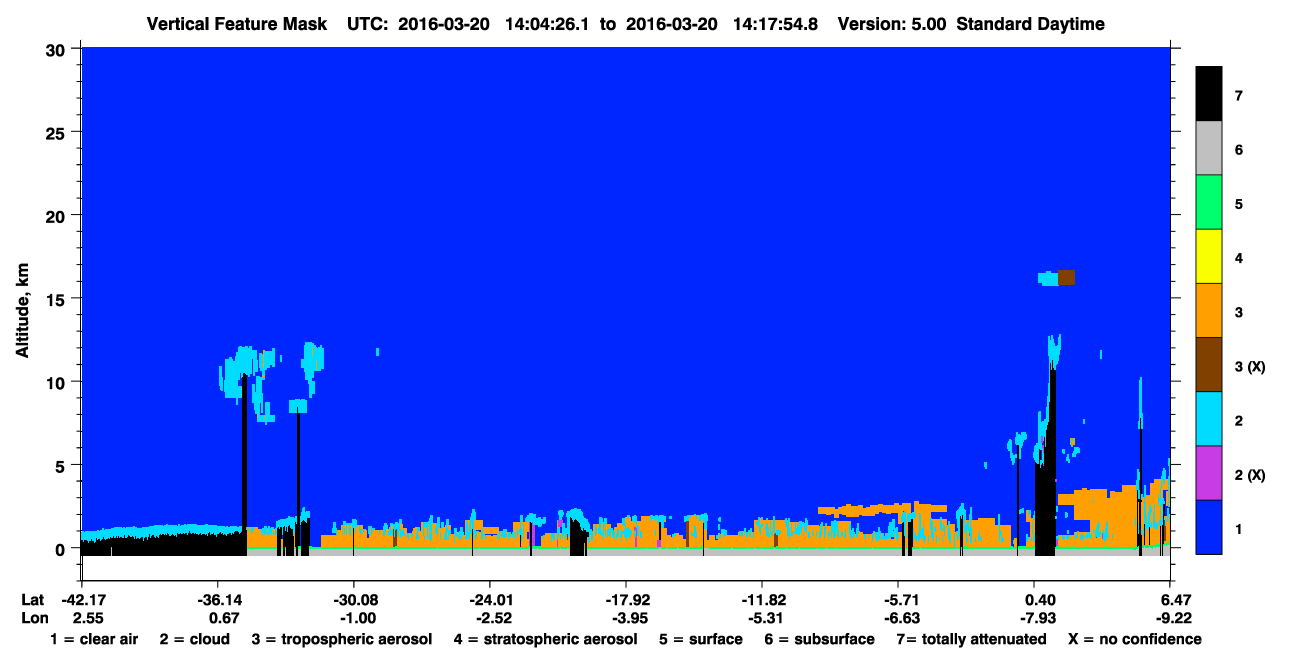1300x667 pixels.
Task: Click the "Standard Daytime" label
Action: pyautogui.click(x=1030, y=24)
